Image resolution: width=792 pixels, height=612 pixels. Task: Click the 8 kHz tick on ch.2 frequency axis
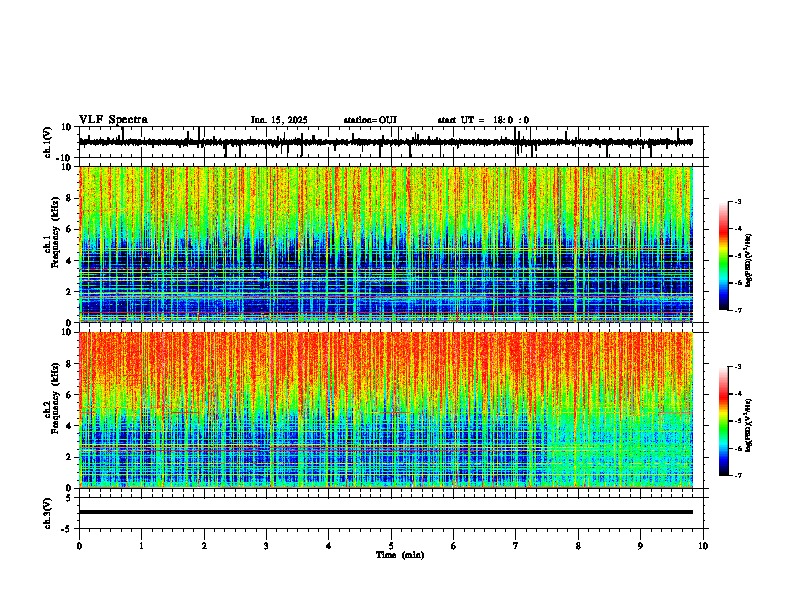coord(69,364)
